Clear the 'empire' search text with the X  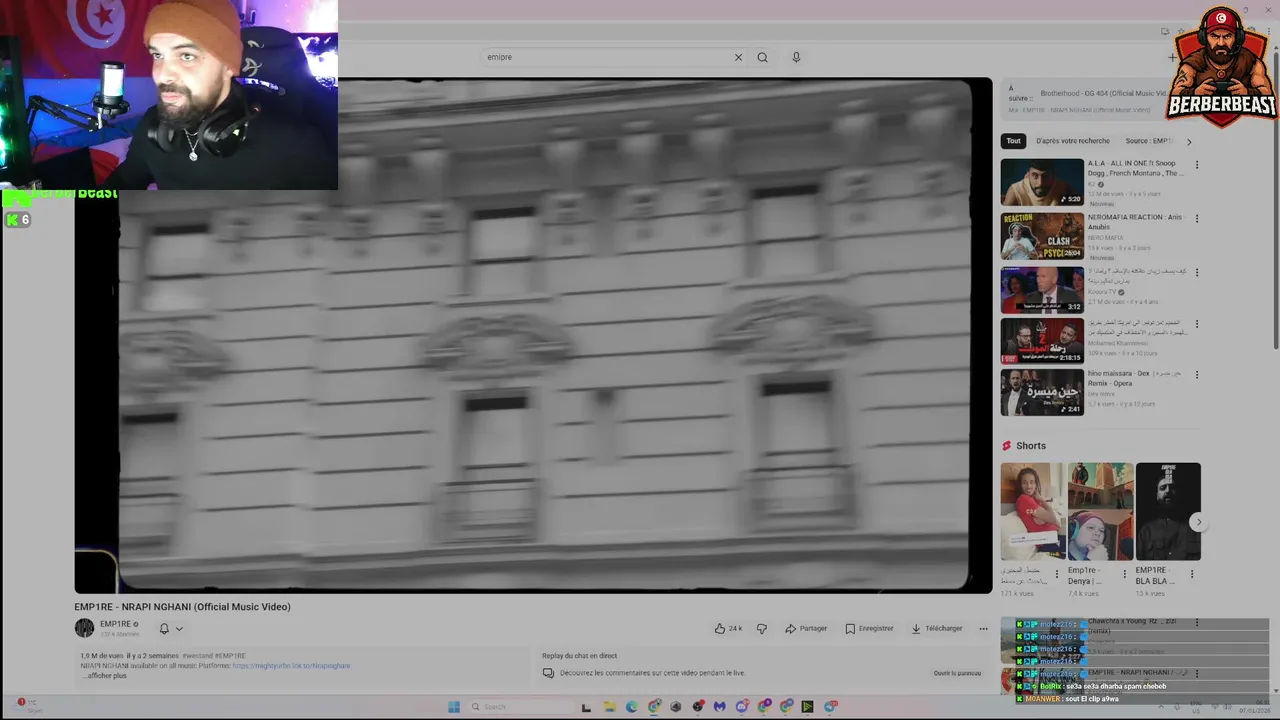(738, 57)
